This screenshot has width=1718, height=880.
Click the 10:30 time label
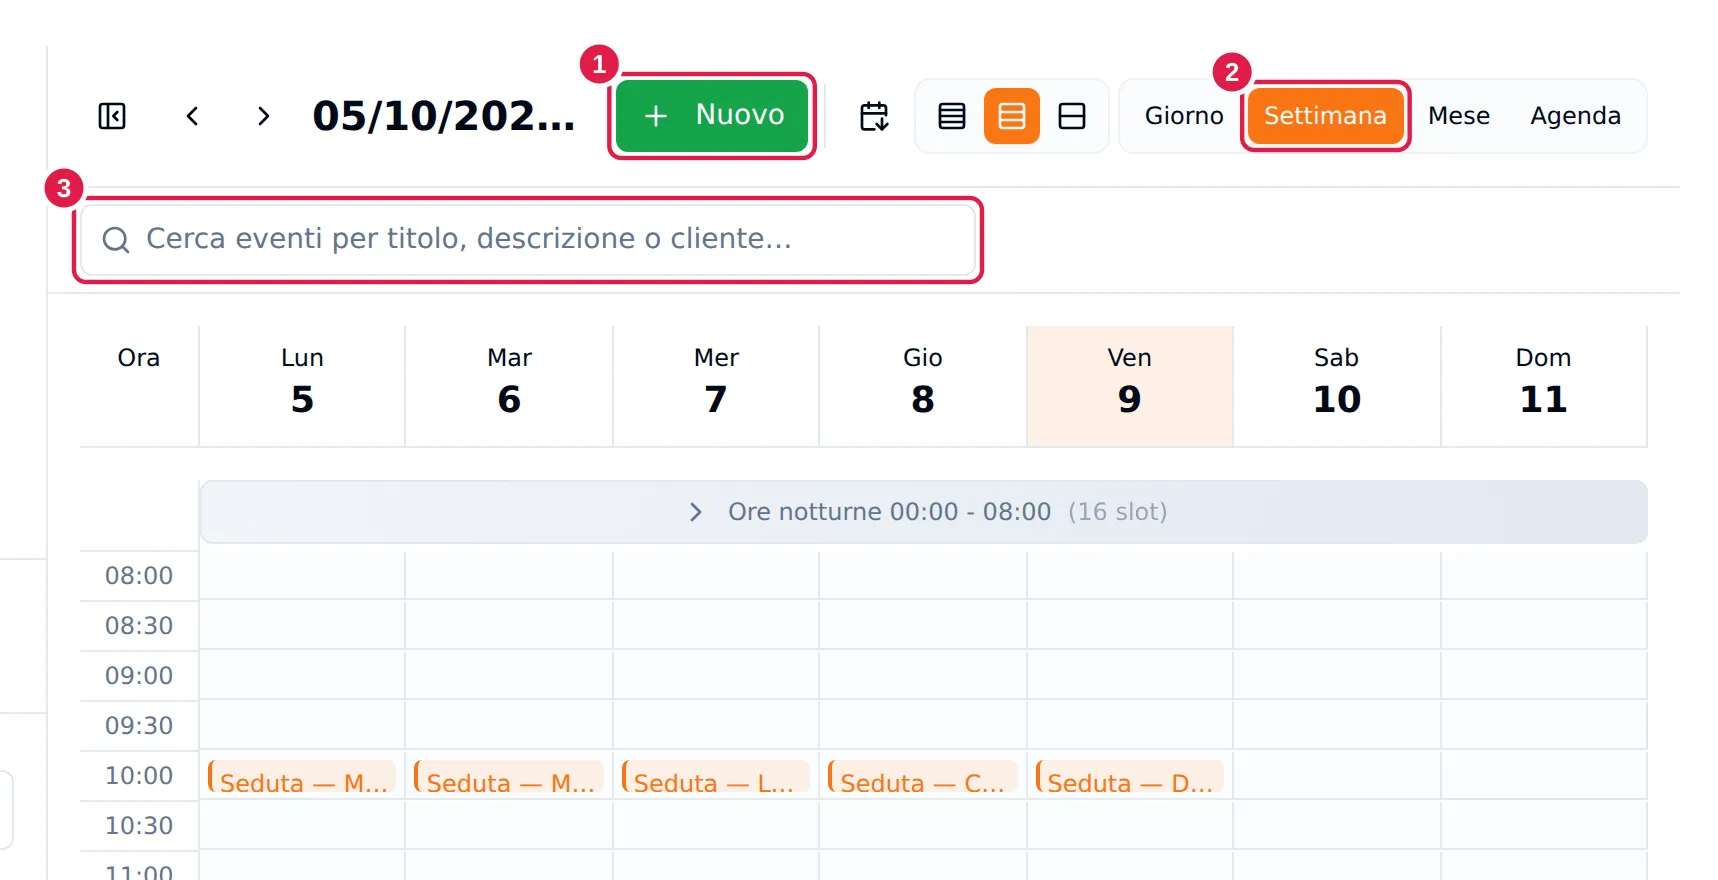(139, 826)
